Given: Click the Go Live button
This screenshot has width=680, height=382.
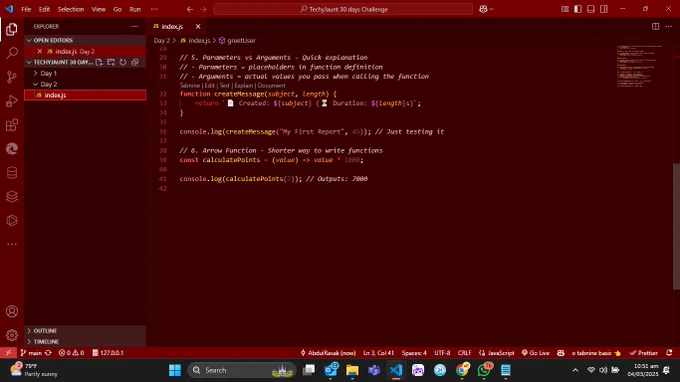Looking at the screenshot, I should (535, 353).
